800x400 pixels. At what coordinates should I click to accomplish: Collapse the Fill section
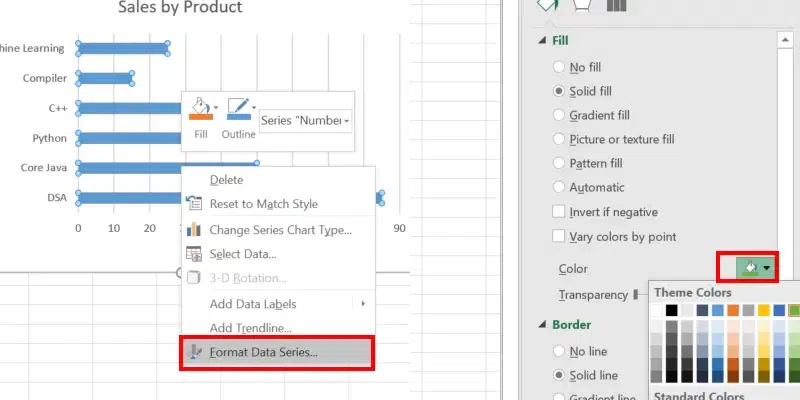pyautogui.click(x=540, y=40)
